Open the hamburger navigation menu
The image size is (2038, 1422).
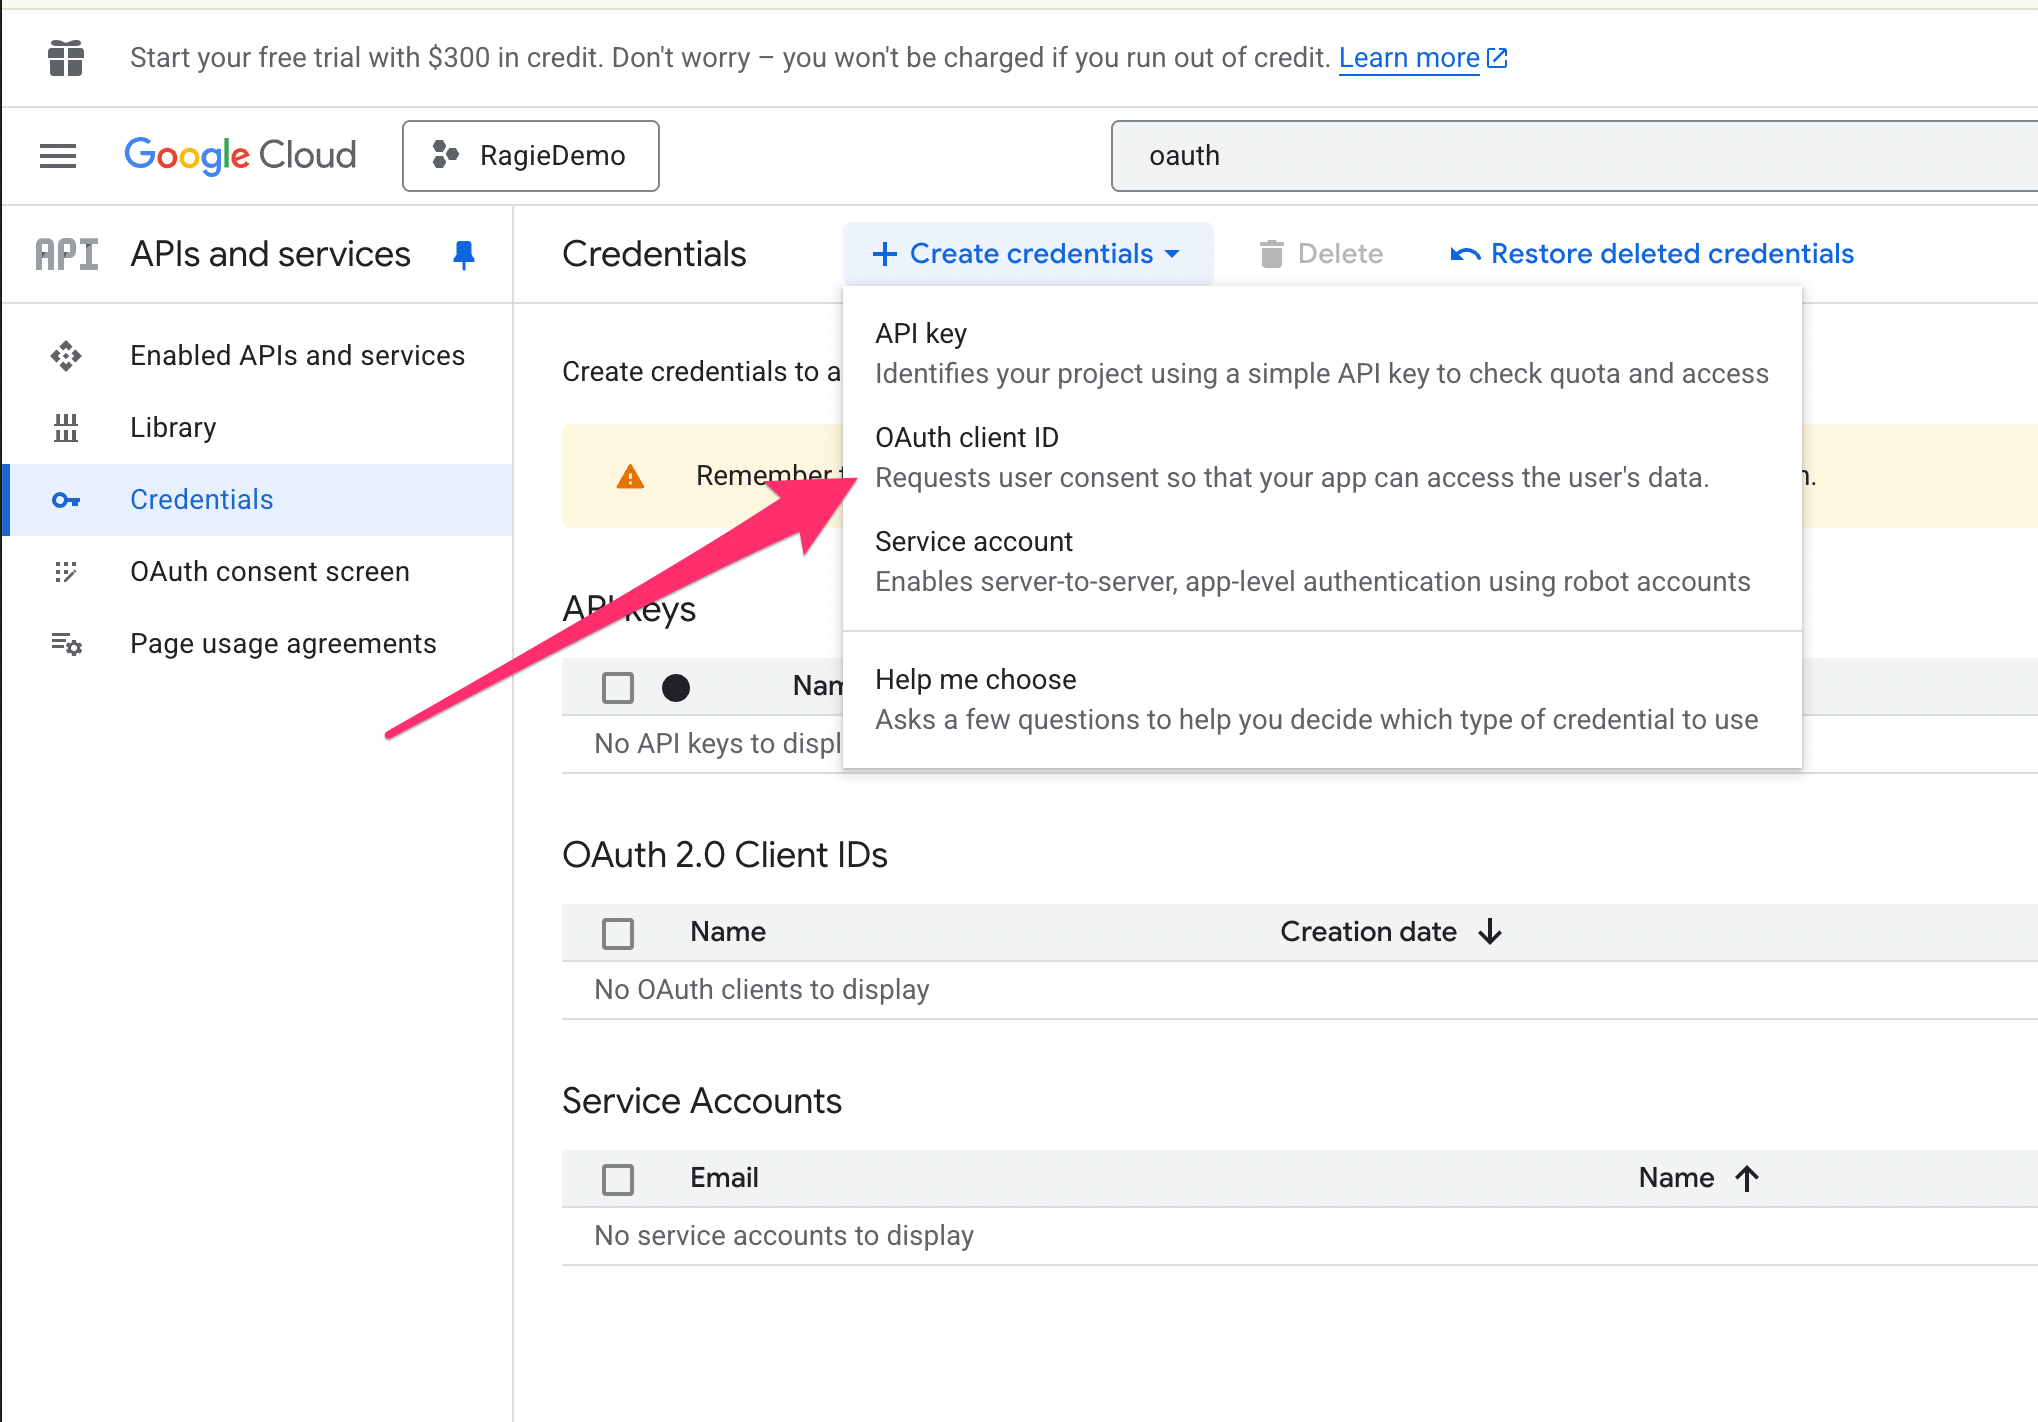click(58, 156)
